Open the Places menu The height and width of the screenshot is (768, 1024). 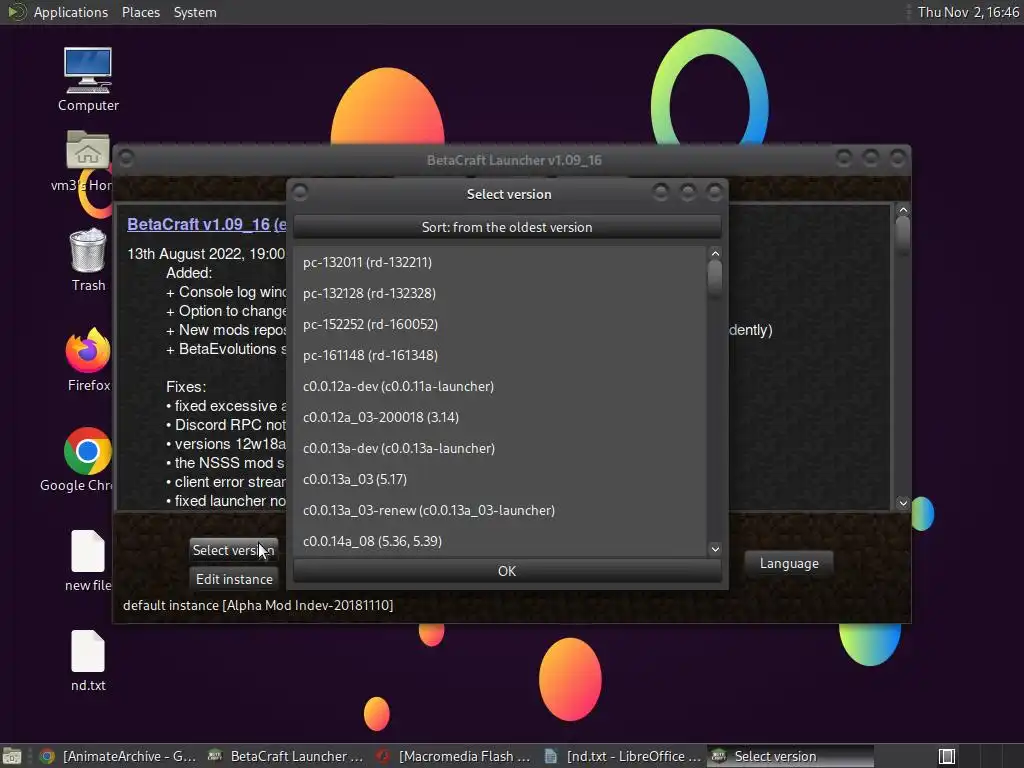pyautogui.click(x=140, y=12)
